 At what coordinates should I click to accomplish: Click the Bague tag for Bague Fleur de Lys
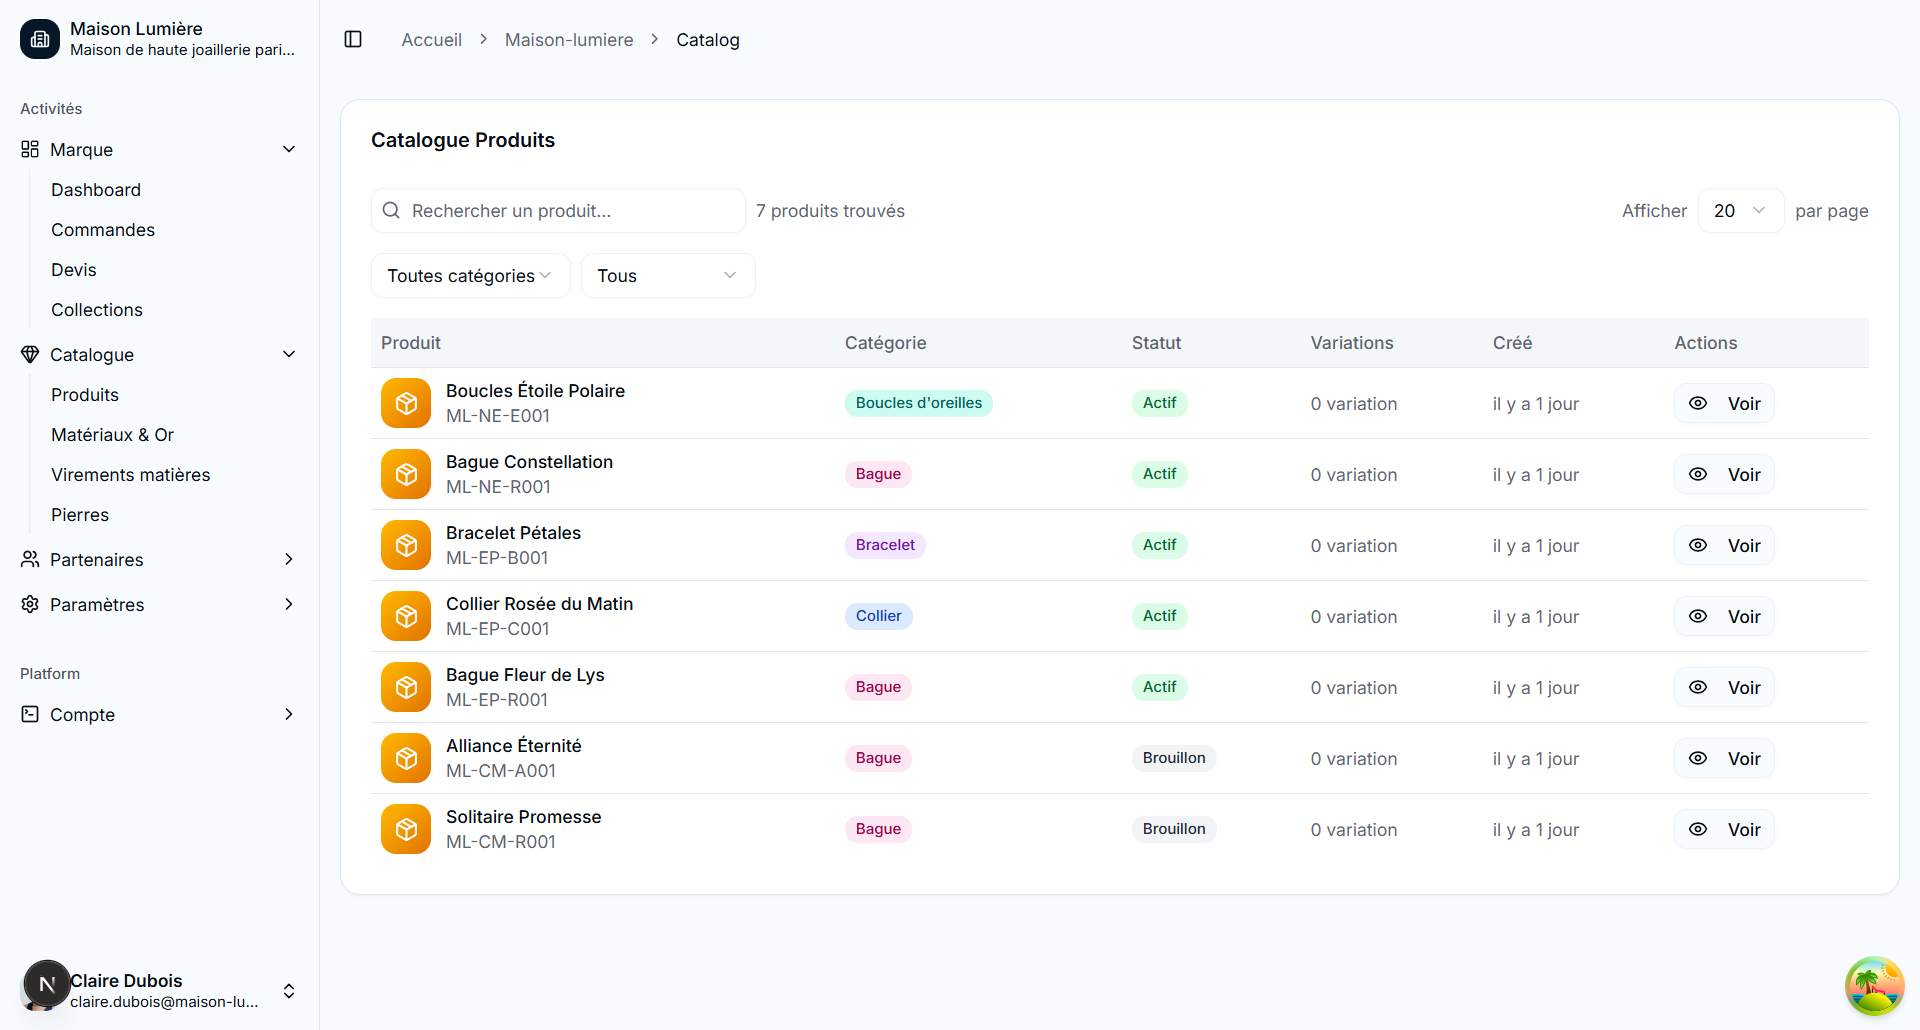point(878,687)
